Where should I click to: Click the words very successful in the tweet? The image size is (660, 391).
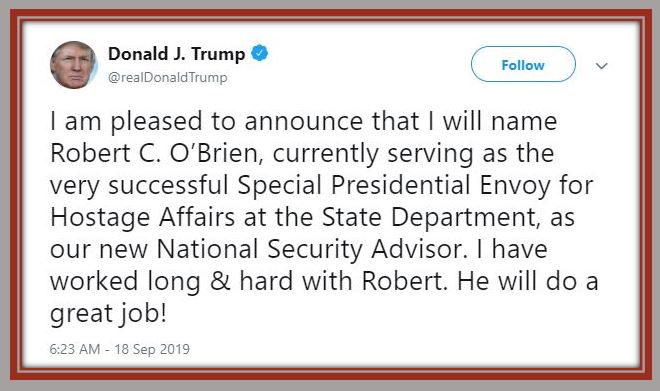[x=139, y=186]
